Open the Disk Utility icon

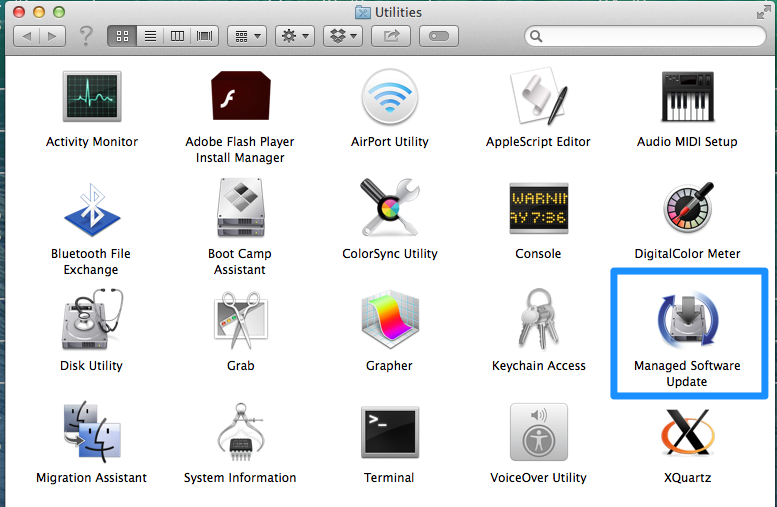[92, 319]
